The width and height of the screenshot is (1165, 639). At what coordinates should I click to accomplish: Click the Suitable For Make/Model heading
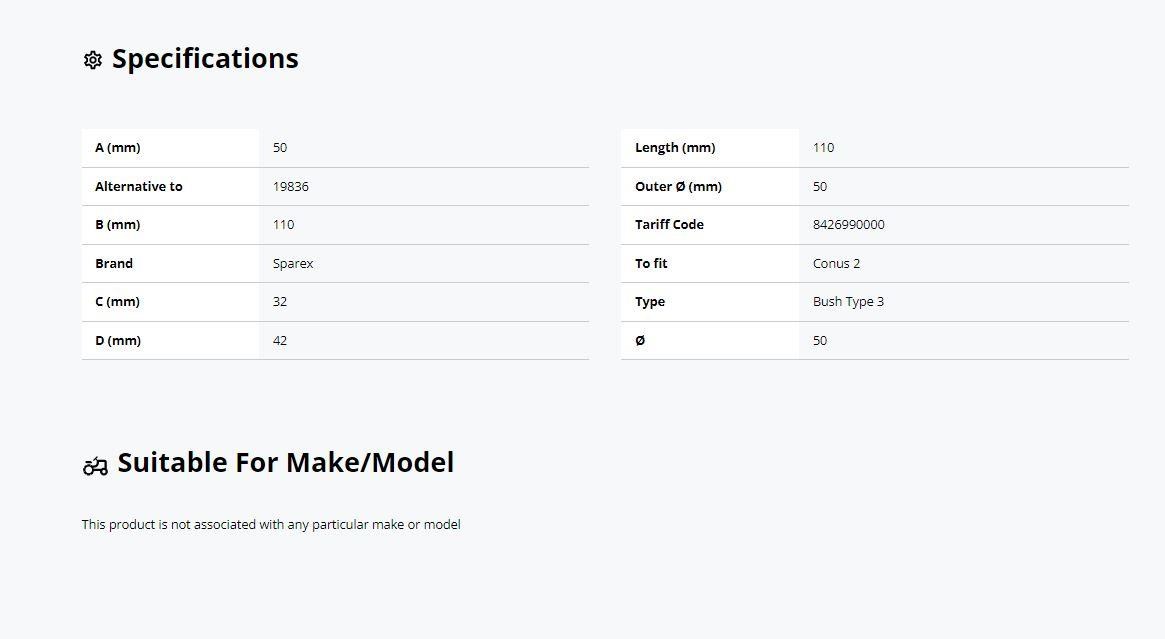[285, 463]
